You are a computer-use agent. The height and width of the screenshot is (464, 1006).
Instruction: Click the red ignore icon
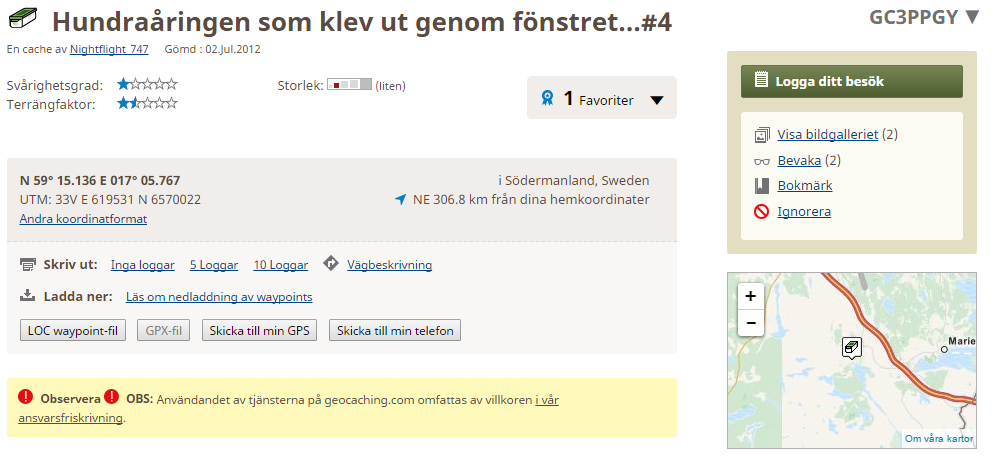(761, 211)
